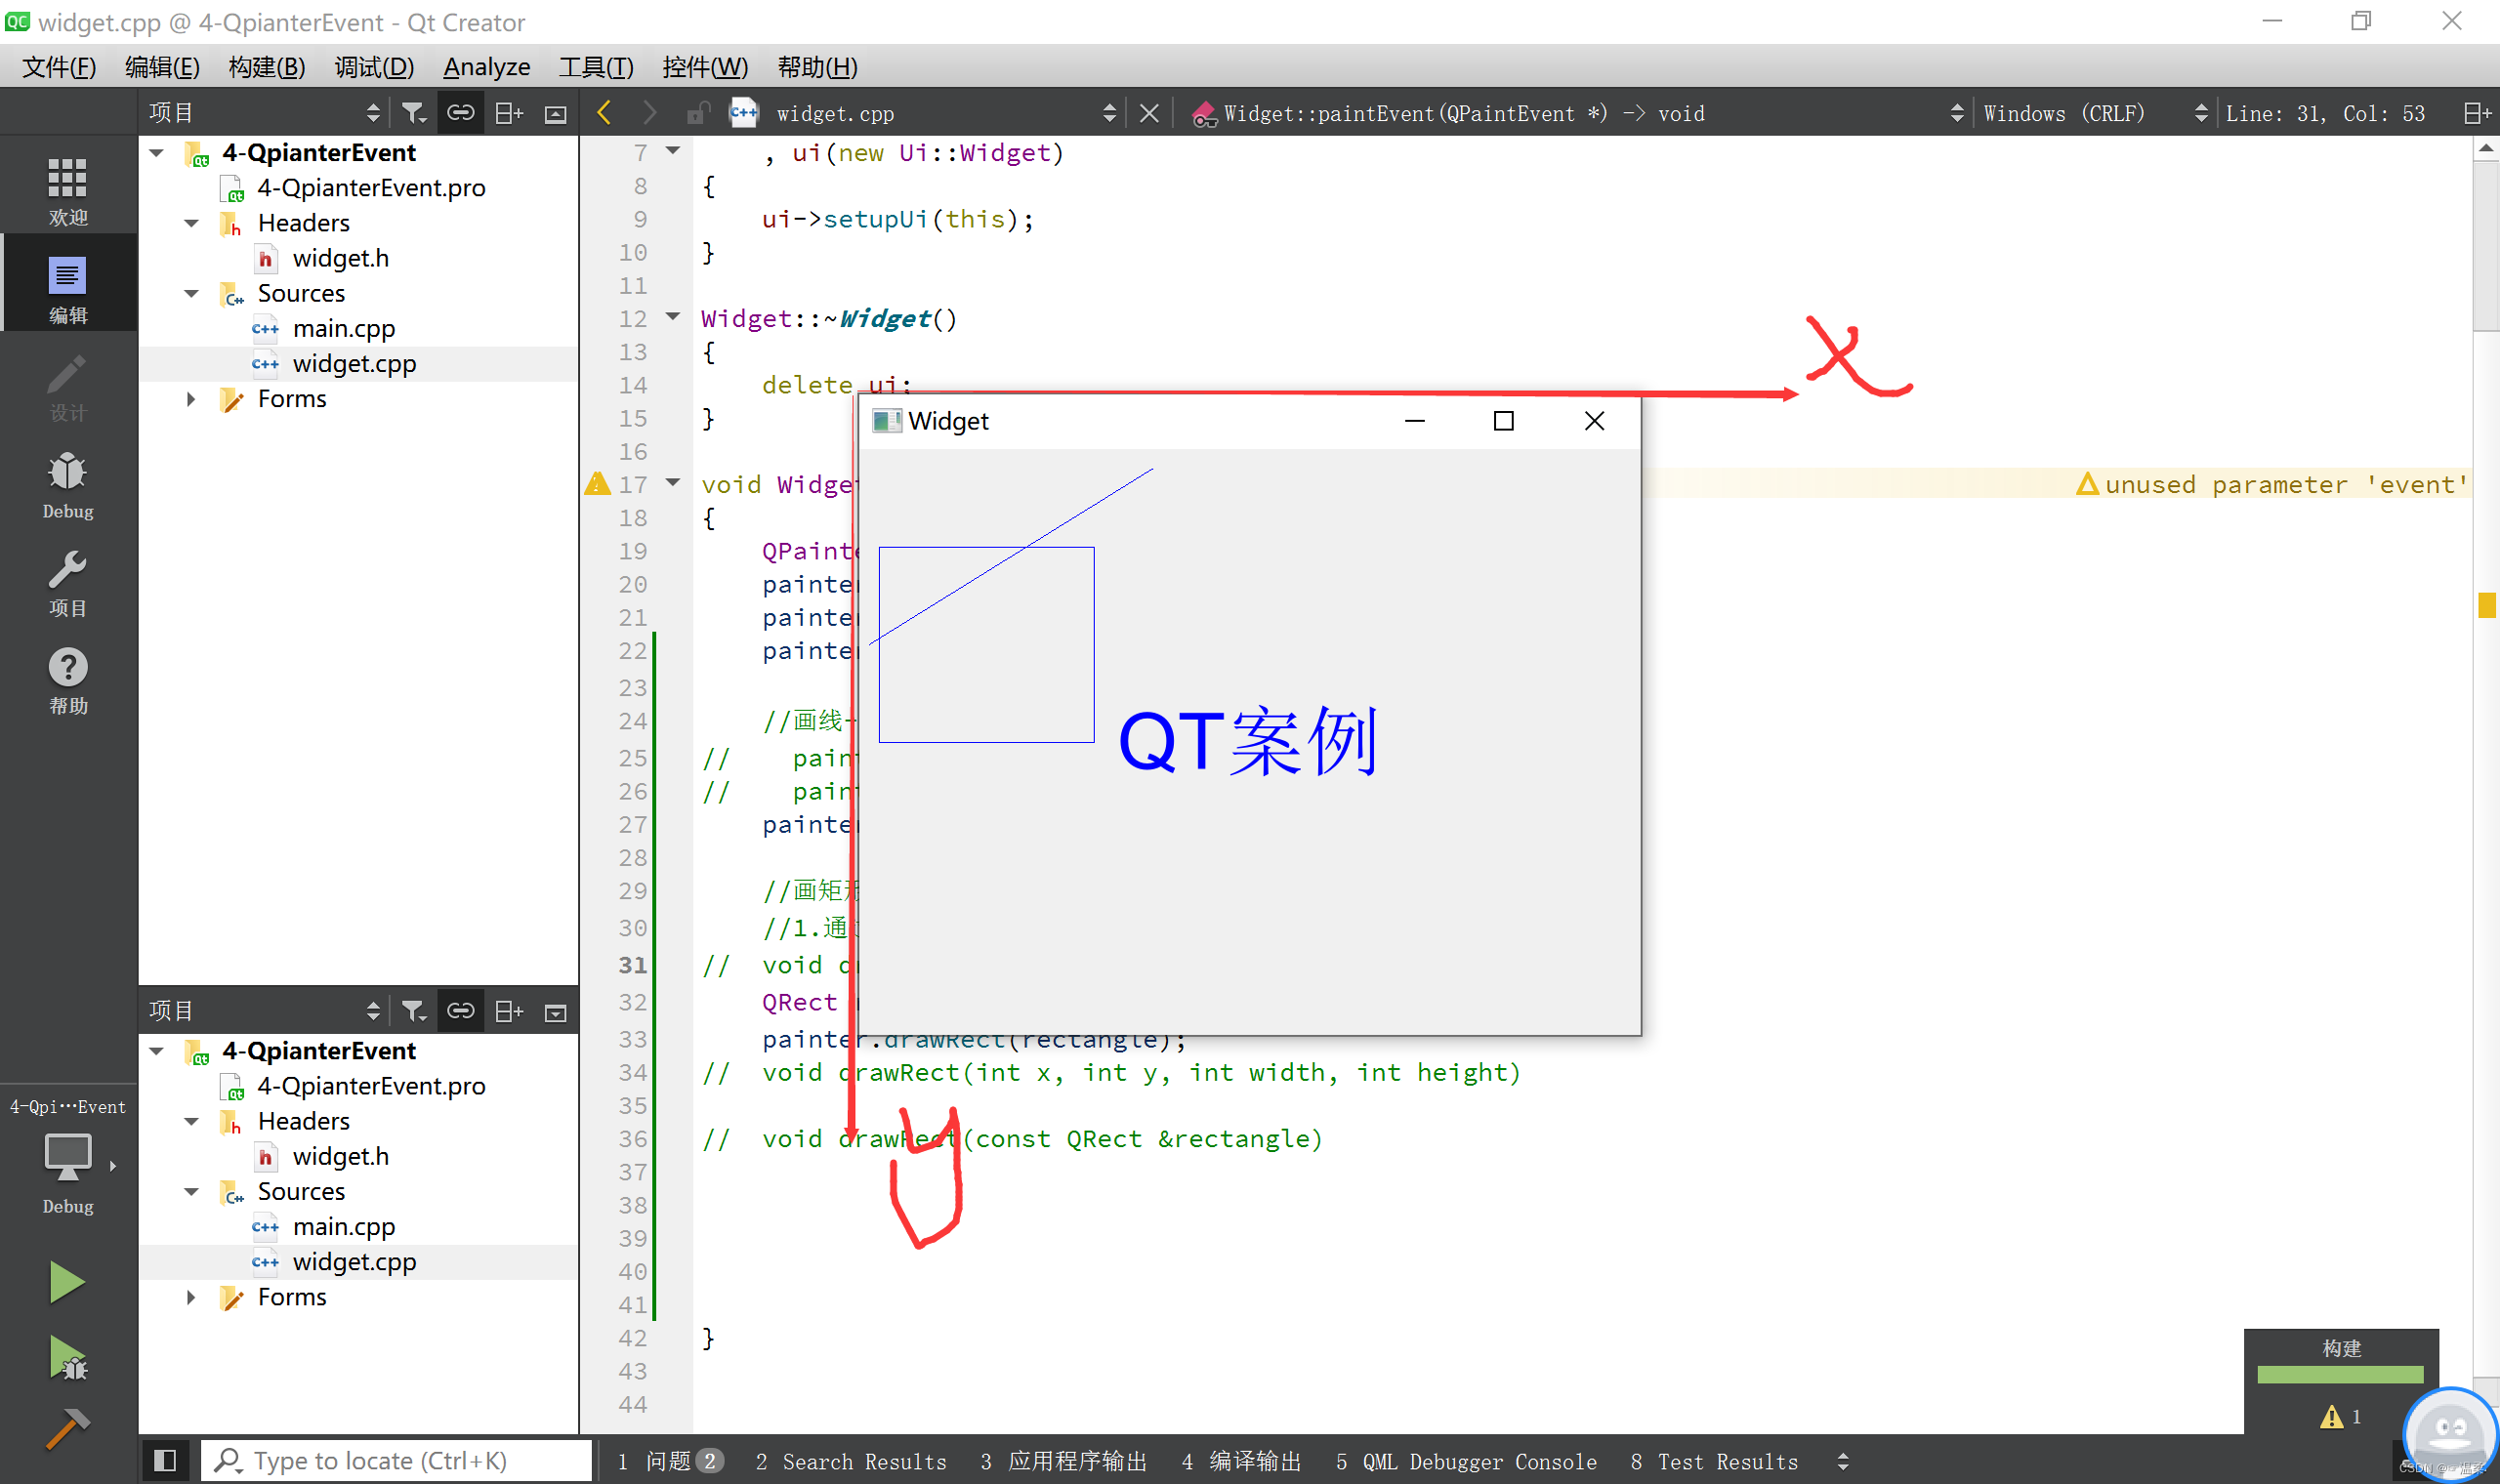This screenshot has height=1484, width=2500.
Task: Click the green build progress bar
Action: pyautogui.click(x=2340, y=1375)
